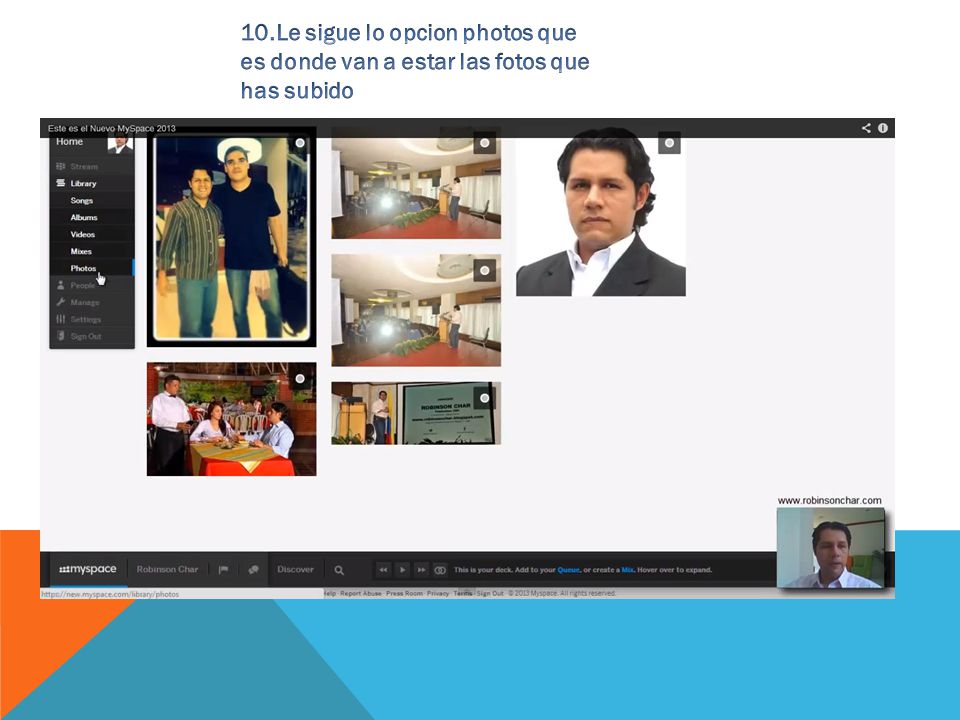The height and width of the screenshot is (720, 960).
Task: Select circle on presentation screen photo
Action: (484, 399)
